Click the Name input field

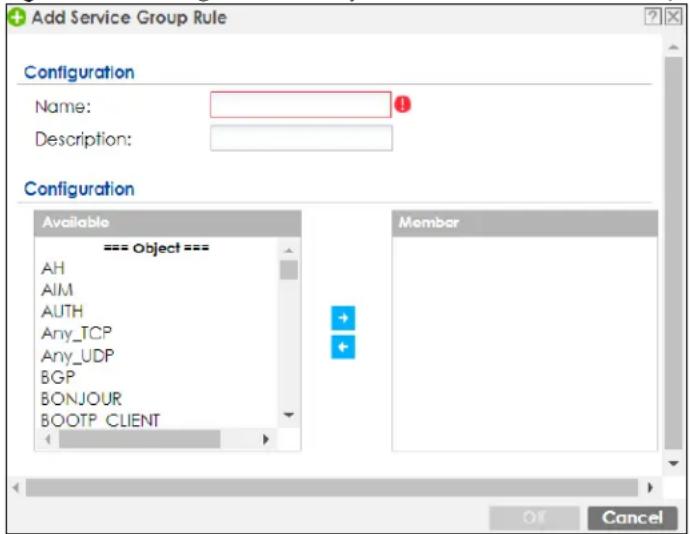301,105
